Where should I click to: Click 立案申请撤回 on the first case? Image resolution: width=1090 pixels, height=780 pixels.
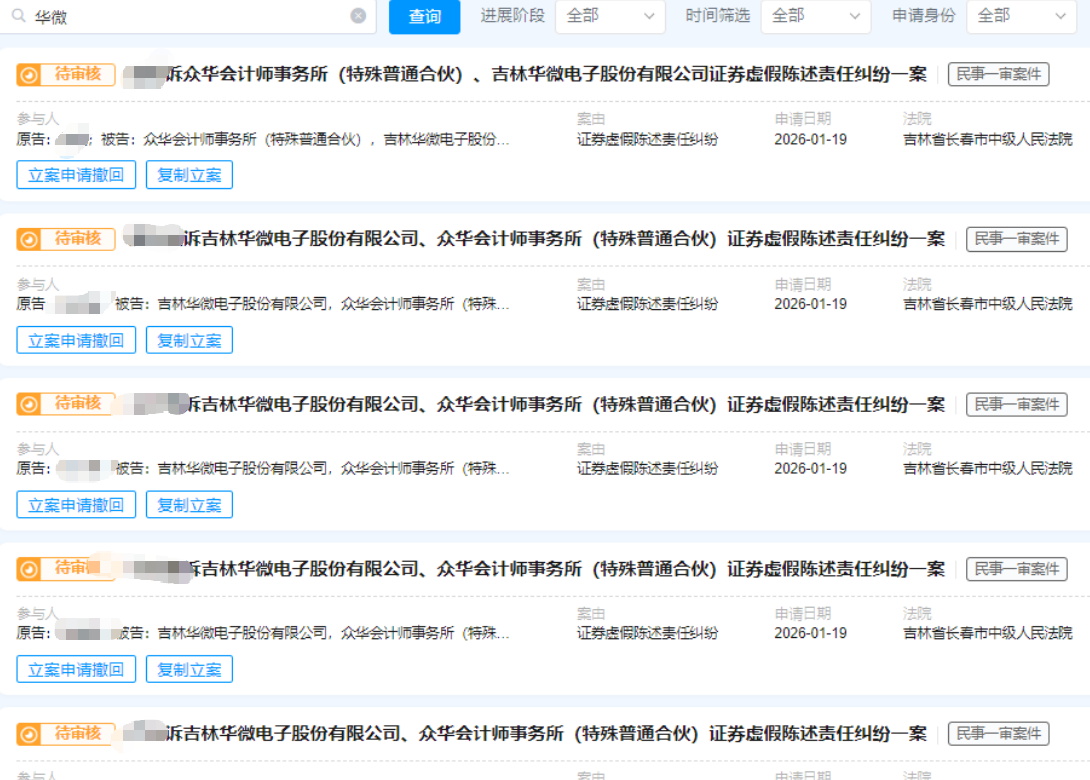pyautogui.click(x=76, y=174)
